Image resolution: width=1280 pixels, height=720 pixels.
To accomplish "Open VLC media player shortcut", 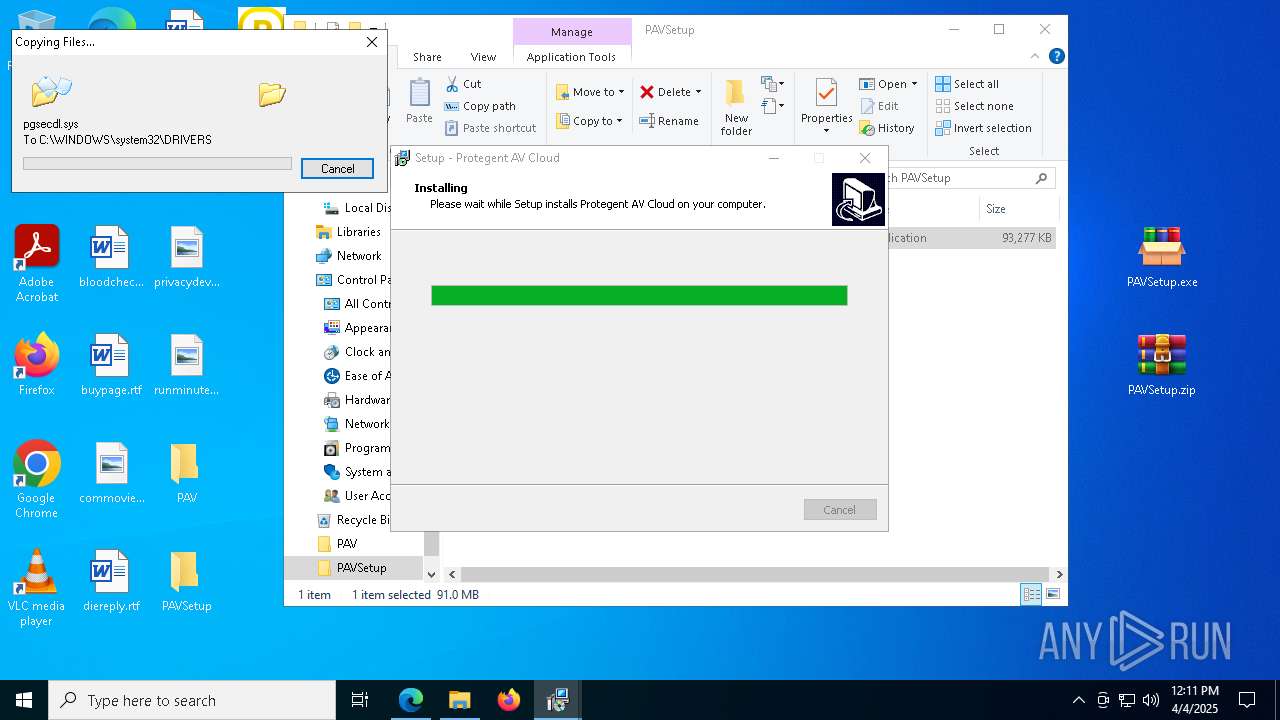I will point(37,588).
